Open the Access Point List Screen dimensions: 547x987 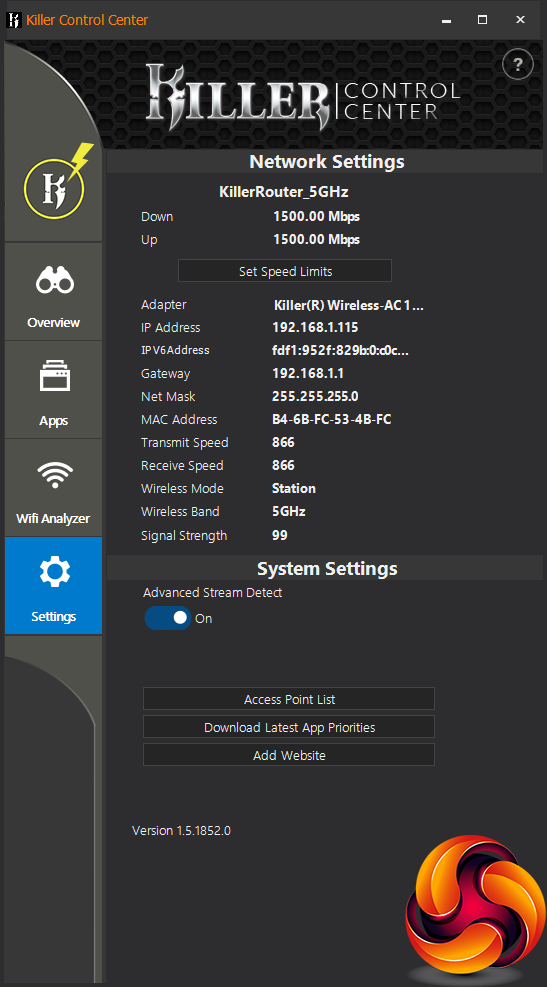point(289,699)
